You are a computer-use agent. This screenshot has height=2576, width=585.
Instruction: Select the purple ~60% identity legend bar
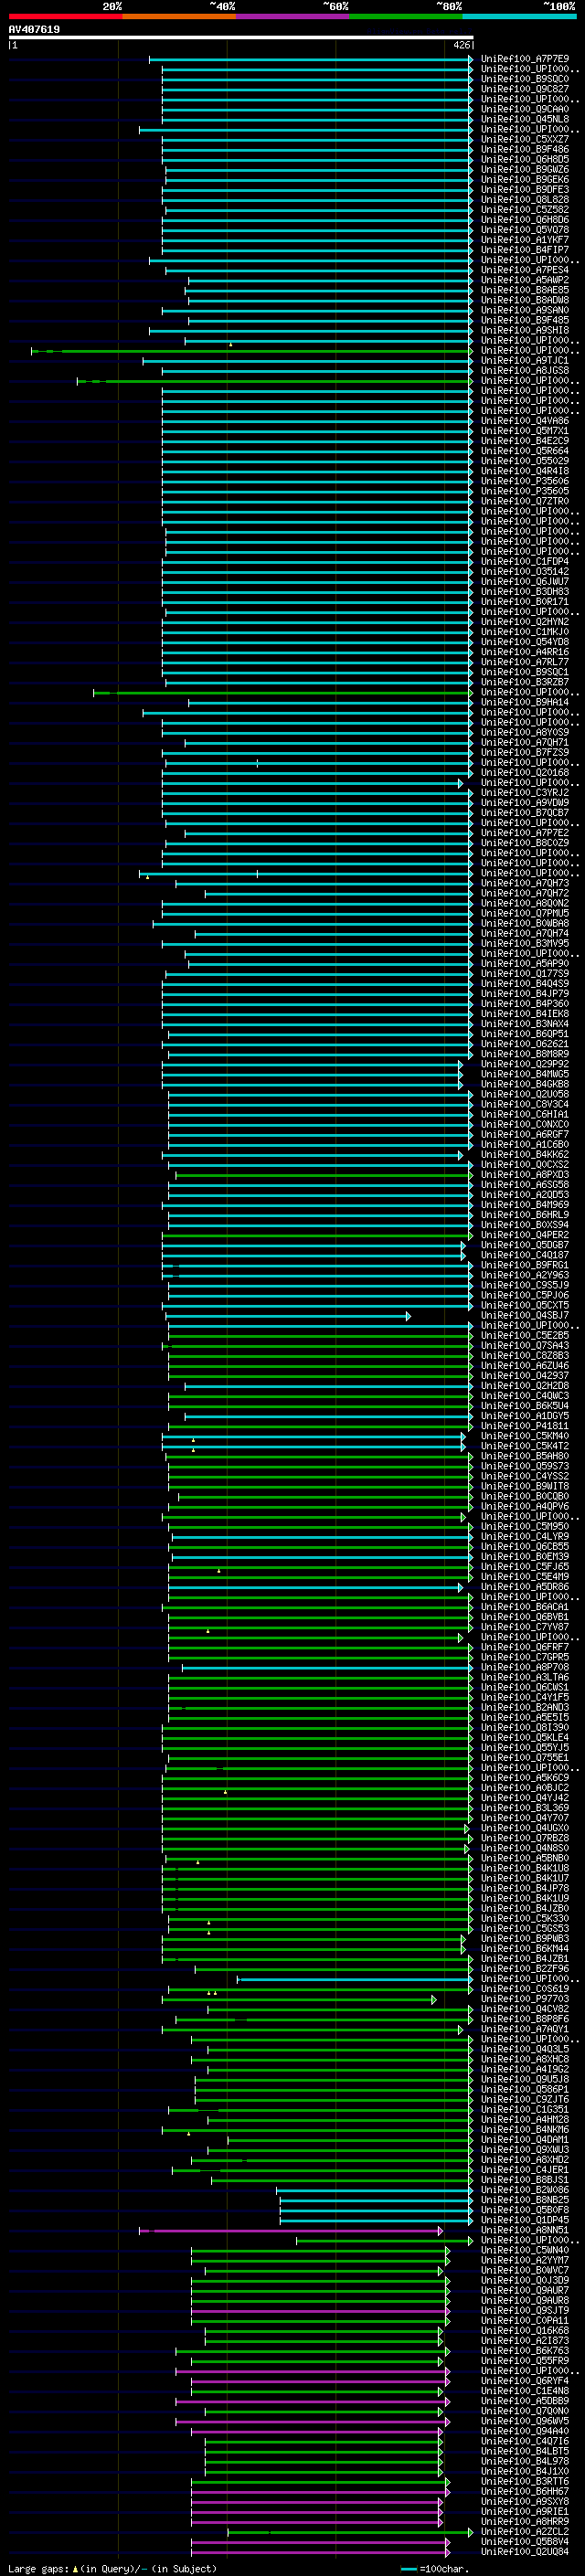tap(293, 16)
